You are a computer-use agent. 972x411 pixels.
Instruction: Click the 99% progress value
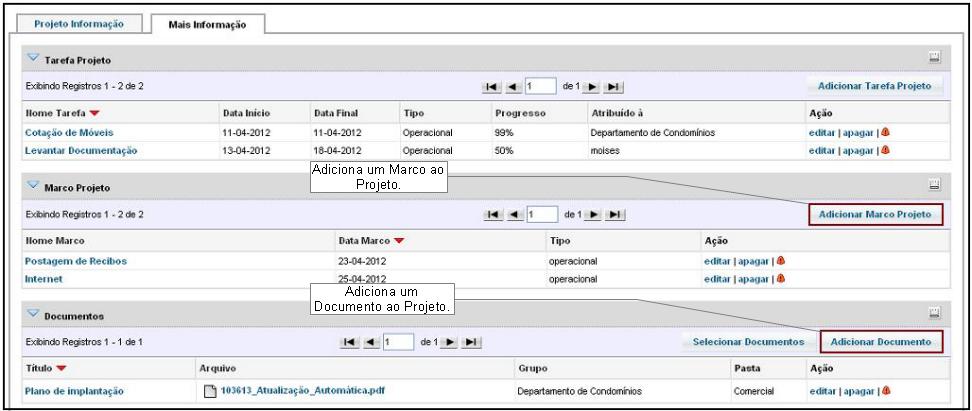pos(504,133)
